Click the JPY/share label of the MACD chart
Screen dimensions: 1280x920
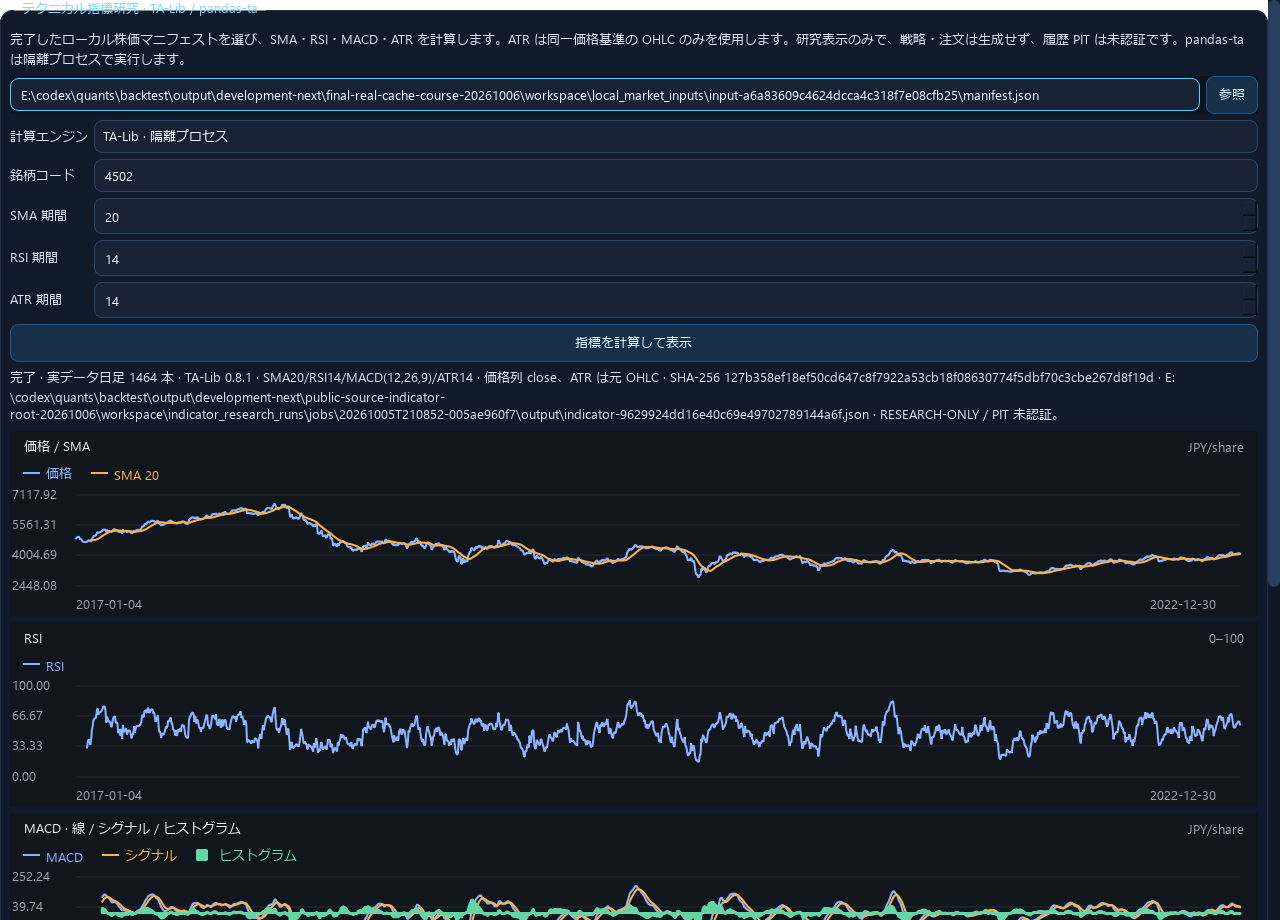[x=1216, y=829]
